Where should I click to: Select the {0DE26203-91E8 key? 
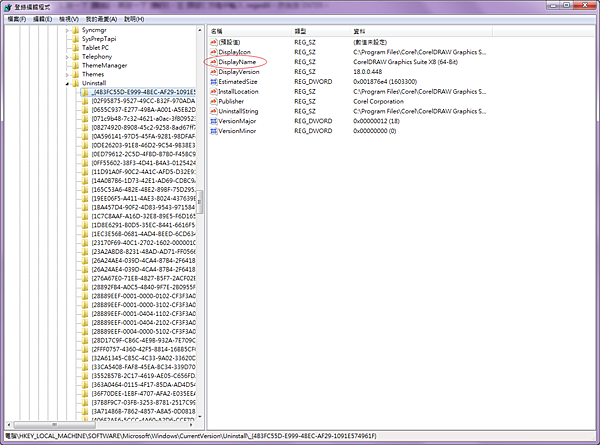point(143,145)
